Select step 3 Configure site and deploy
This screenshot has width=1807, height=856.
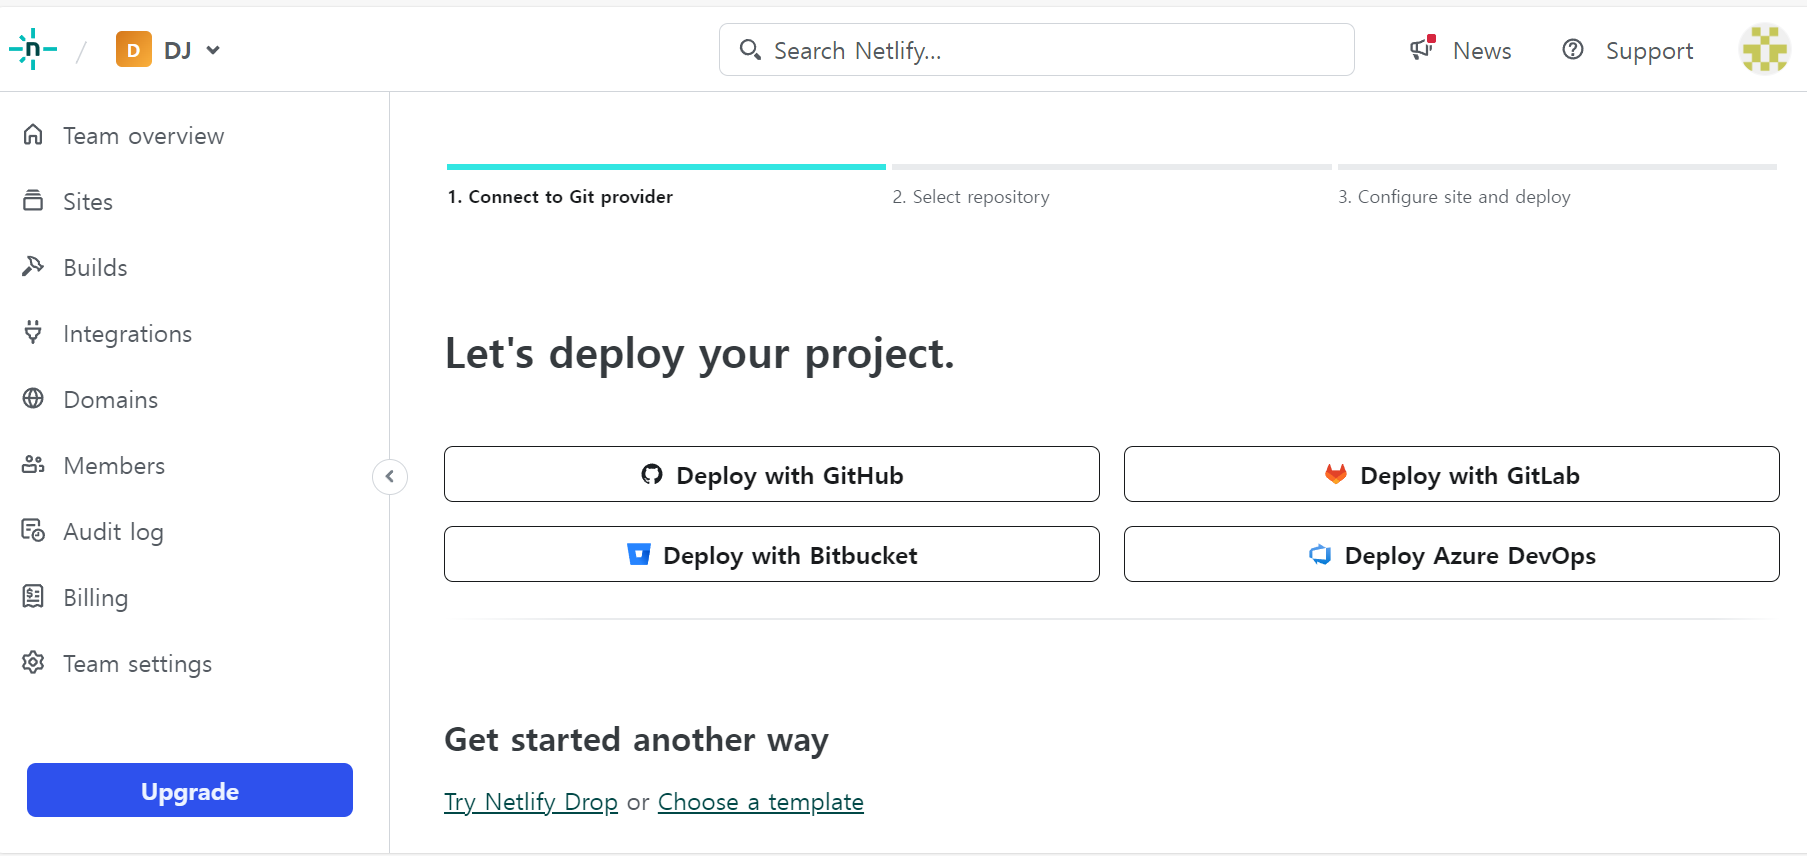point(1454,197)
